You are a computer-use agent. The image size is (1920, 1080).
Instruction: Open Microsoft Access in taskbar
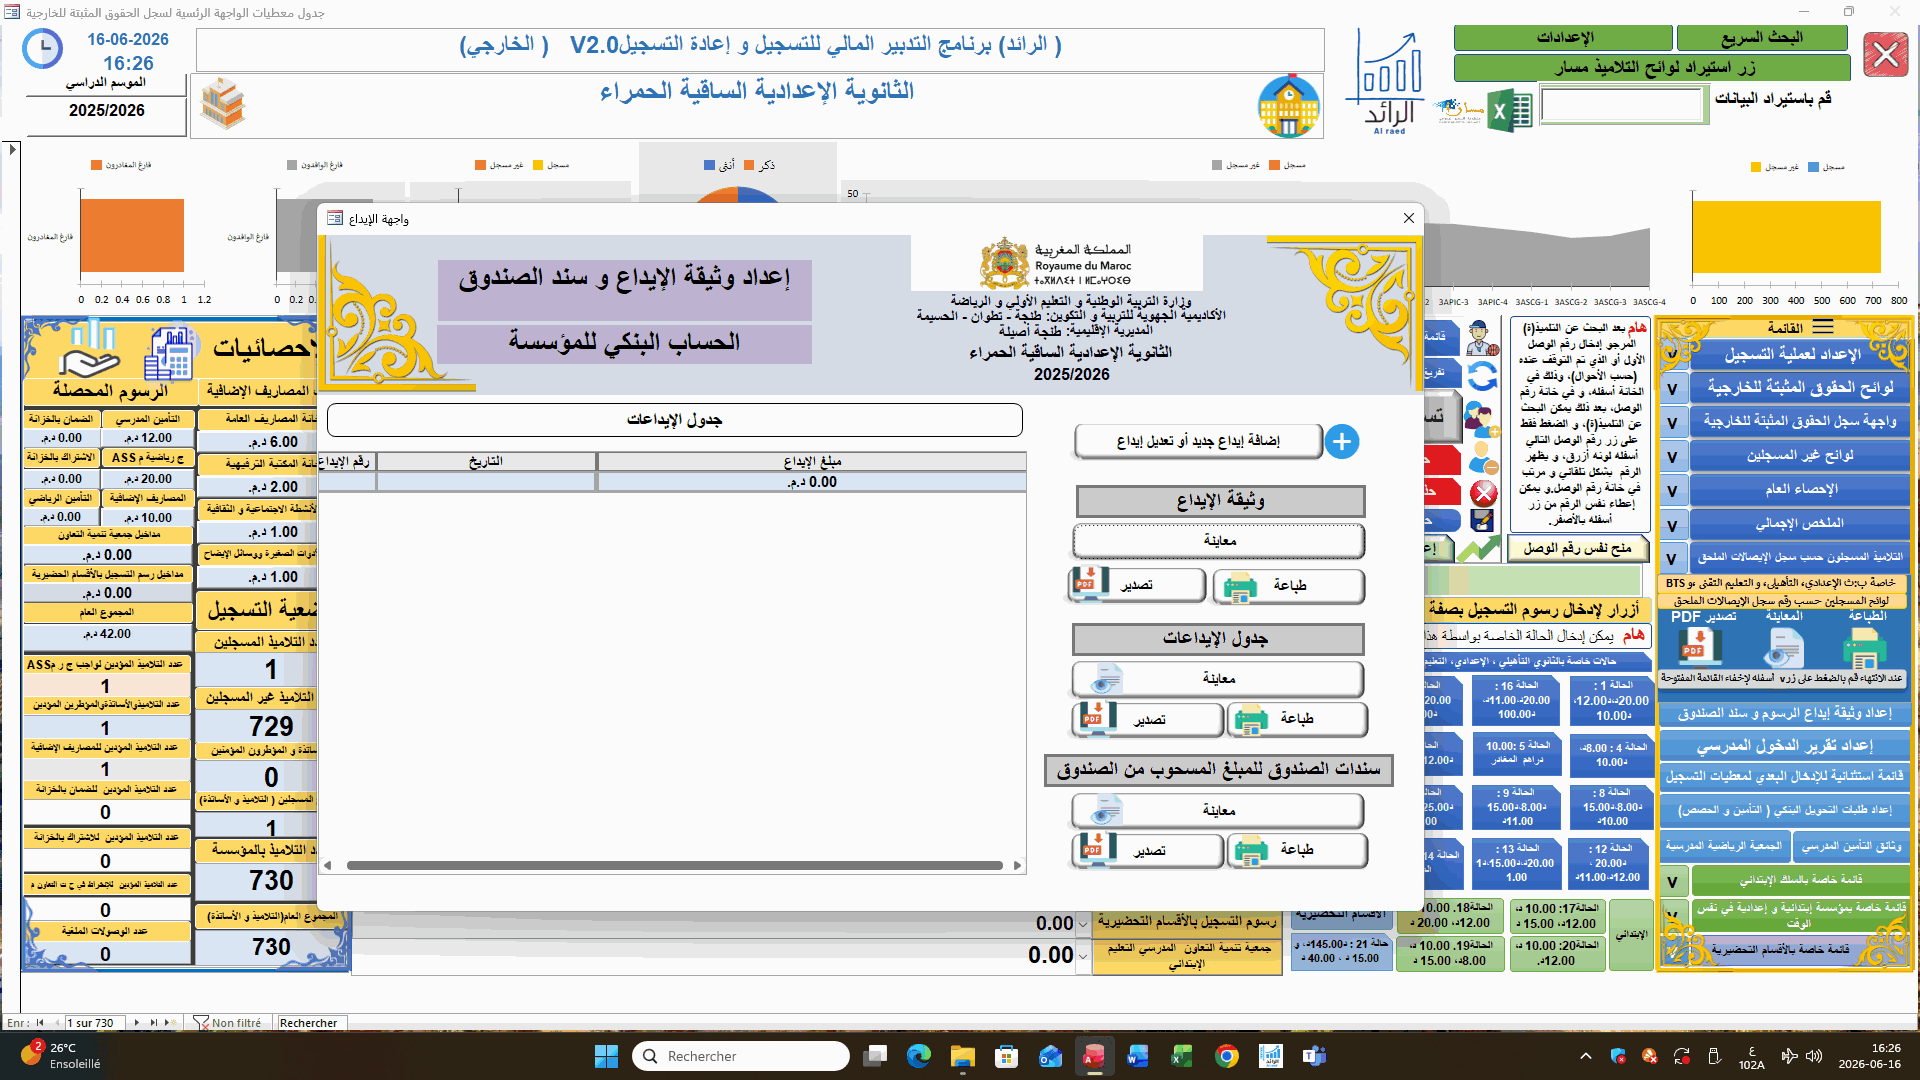click(1094, 1056)
